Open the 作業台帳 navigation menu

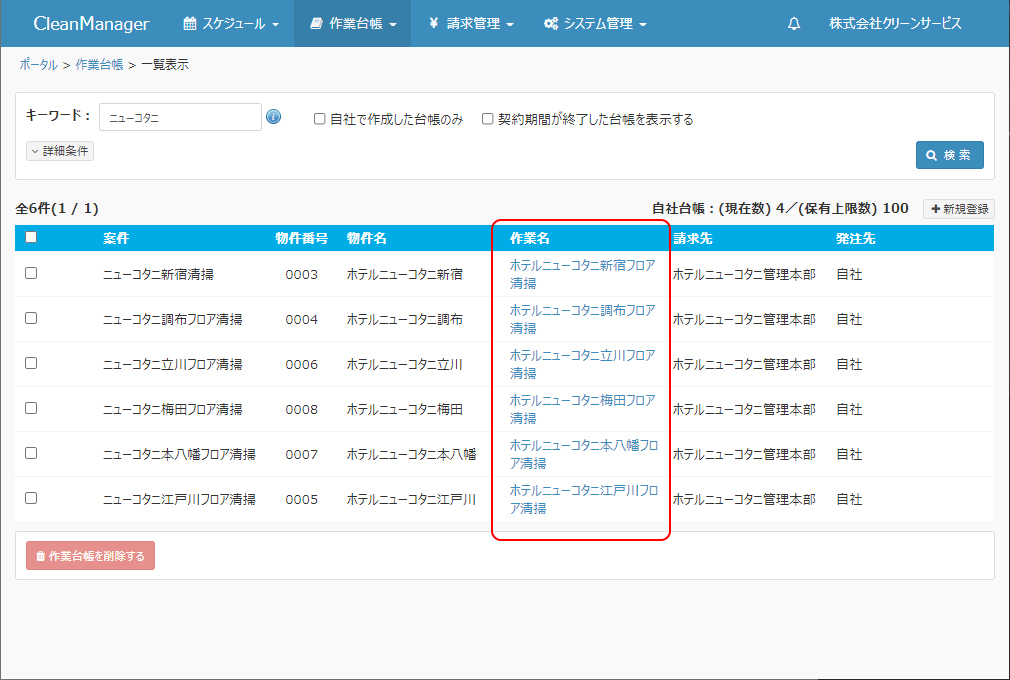click(x=352, y=24)
